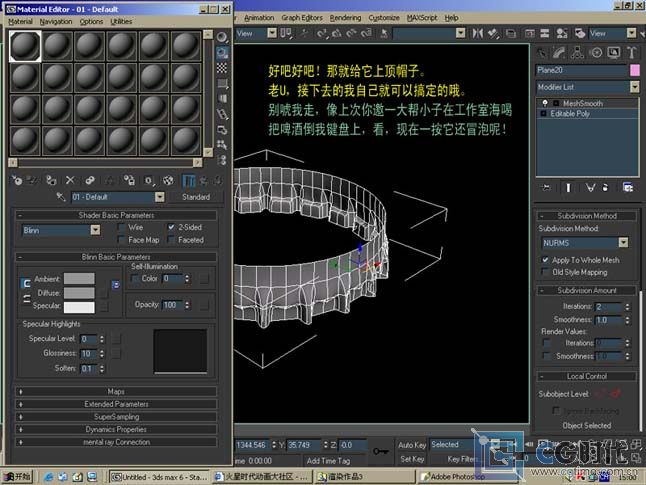Expand Maps rollout in Material Editor
The height and width of the screenshot is (485, 646).
[116, 391]
